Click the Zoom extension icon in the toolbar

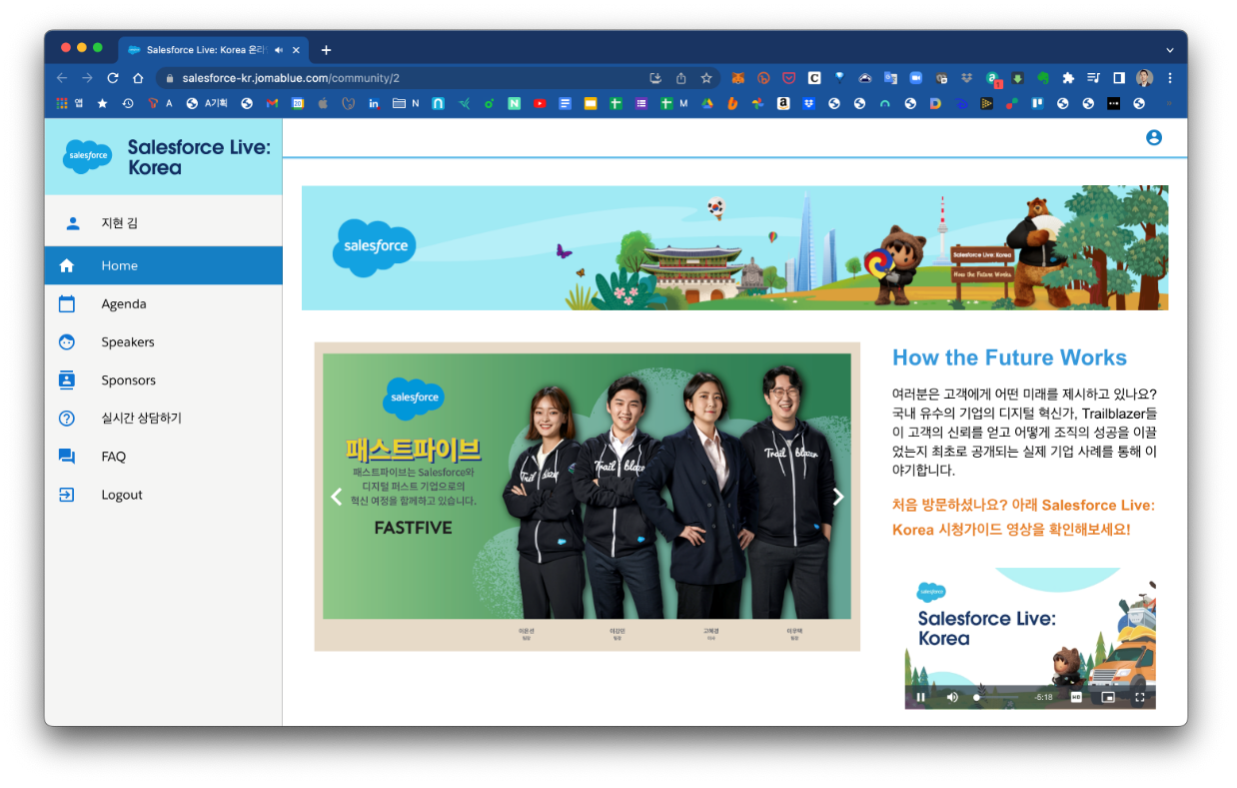pyautogui.click(x=916, y=78)
